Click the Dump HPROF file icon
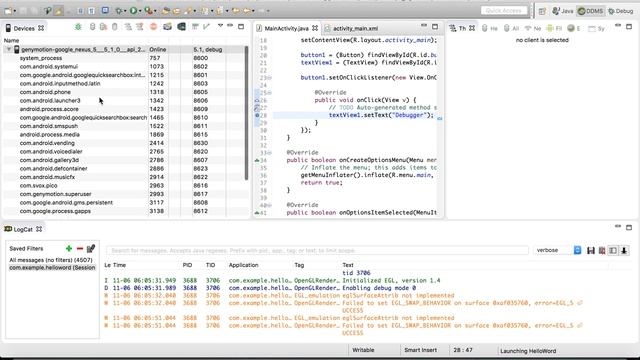This screenshot has width=640, height=360. (x=104, y=27)
